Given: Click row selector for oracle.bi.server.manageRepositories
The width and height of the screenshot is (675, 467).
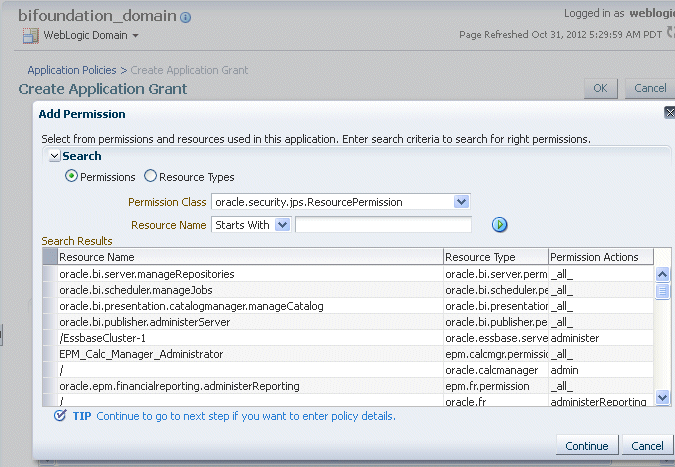Looking at the screenshot, I should pos(50,274).
